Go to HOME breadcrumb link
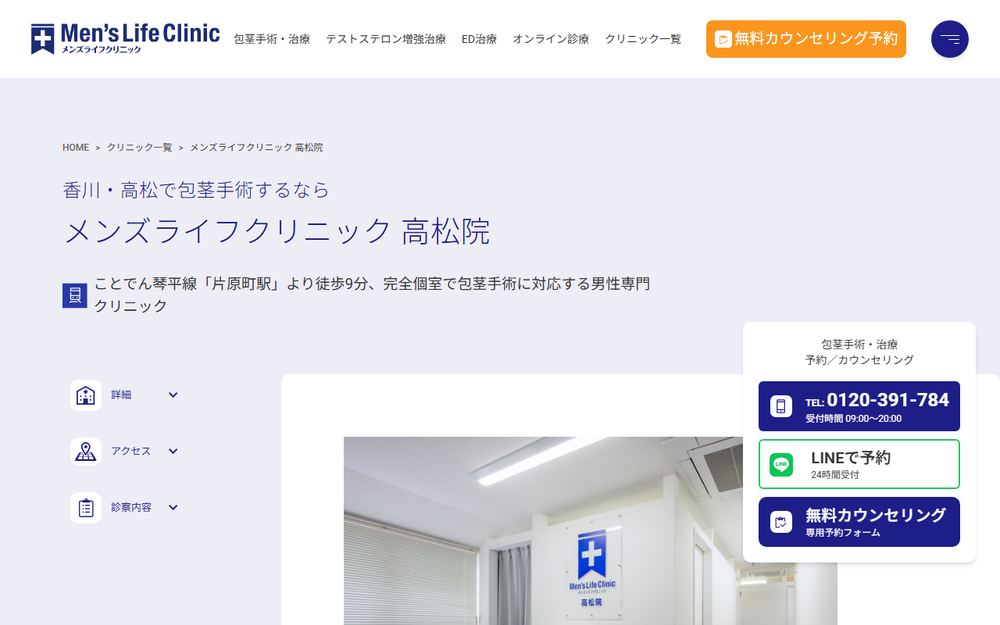Image resolution: width=1000 pixels, height=625 pixels. (75, 147)
